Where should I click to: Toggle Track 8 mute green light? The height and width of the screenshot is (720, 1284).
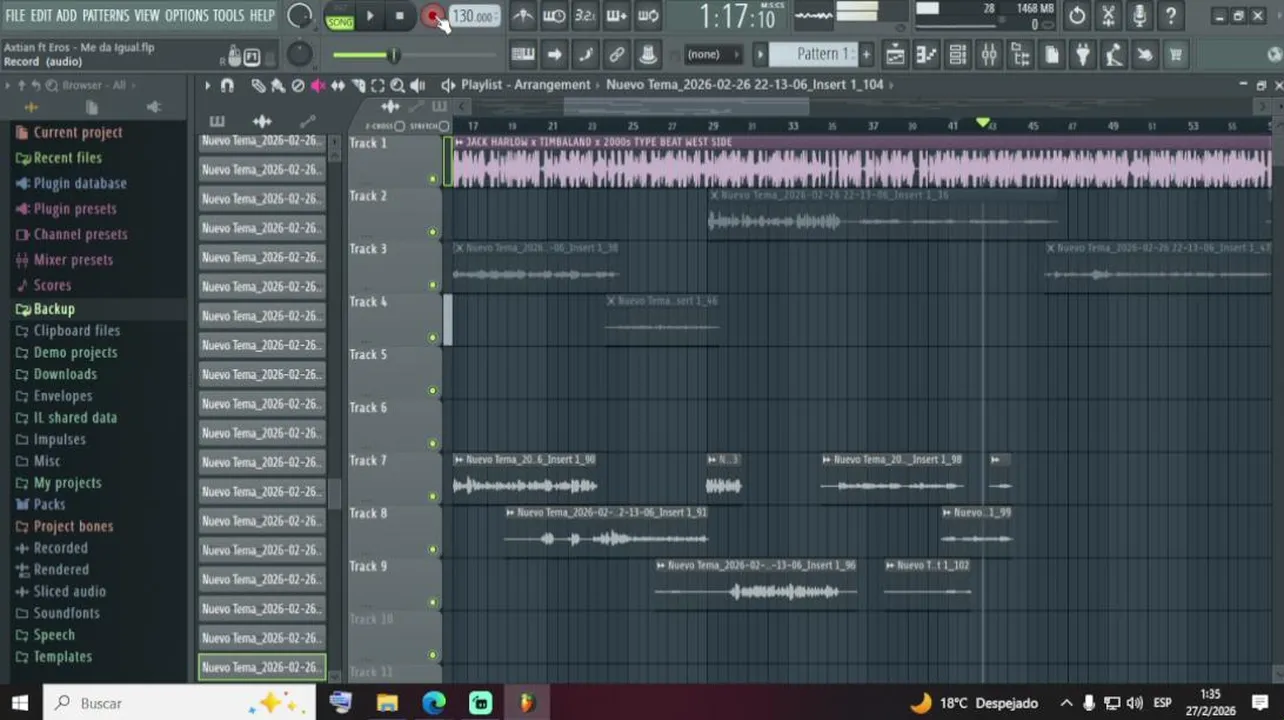(x=433, y=549)
